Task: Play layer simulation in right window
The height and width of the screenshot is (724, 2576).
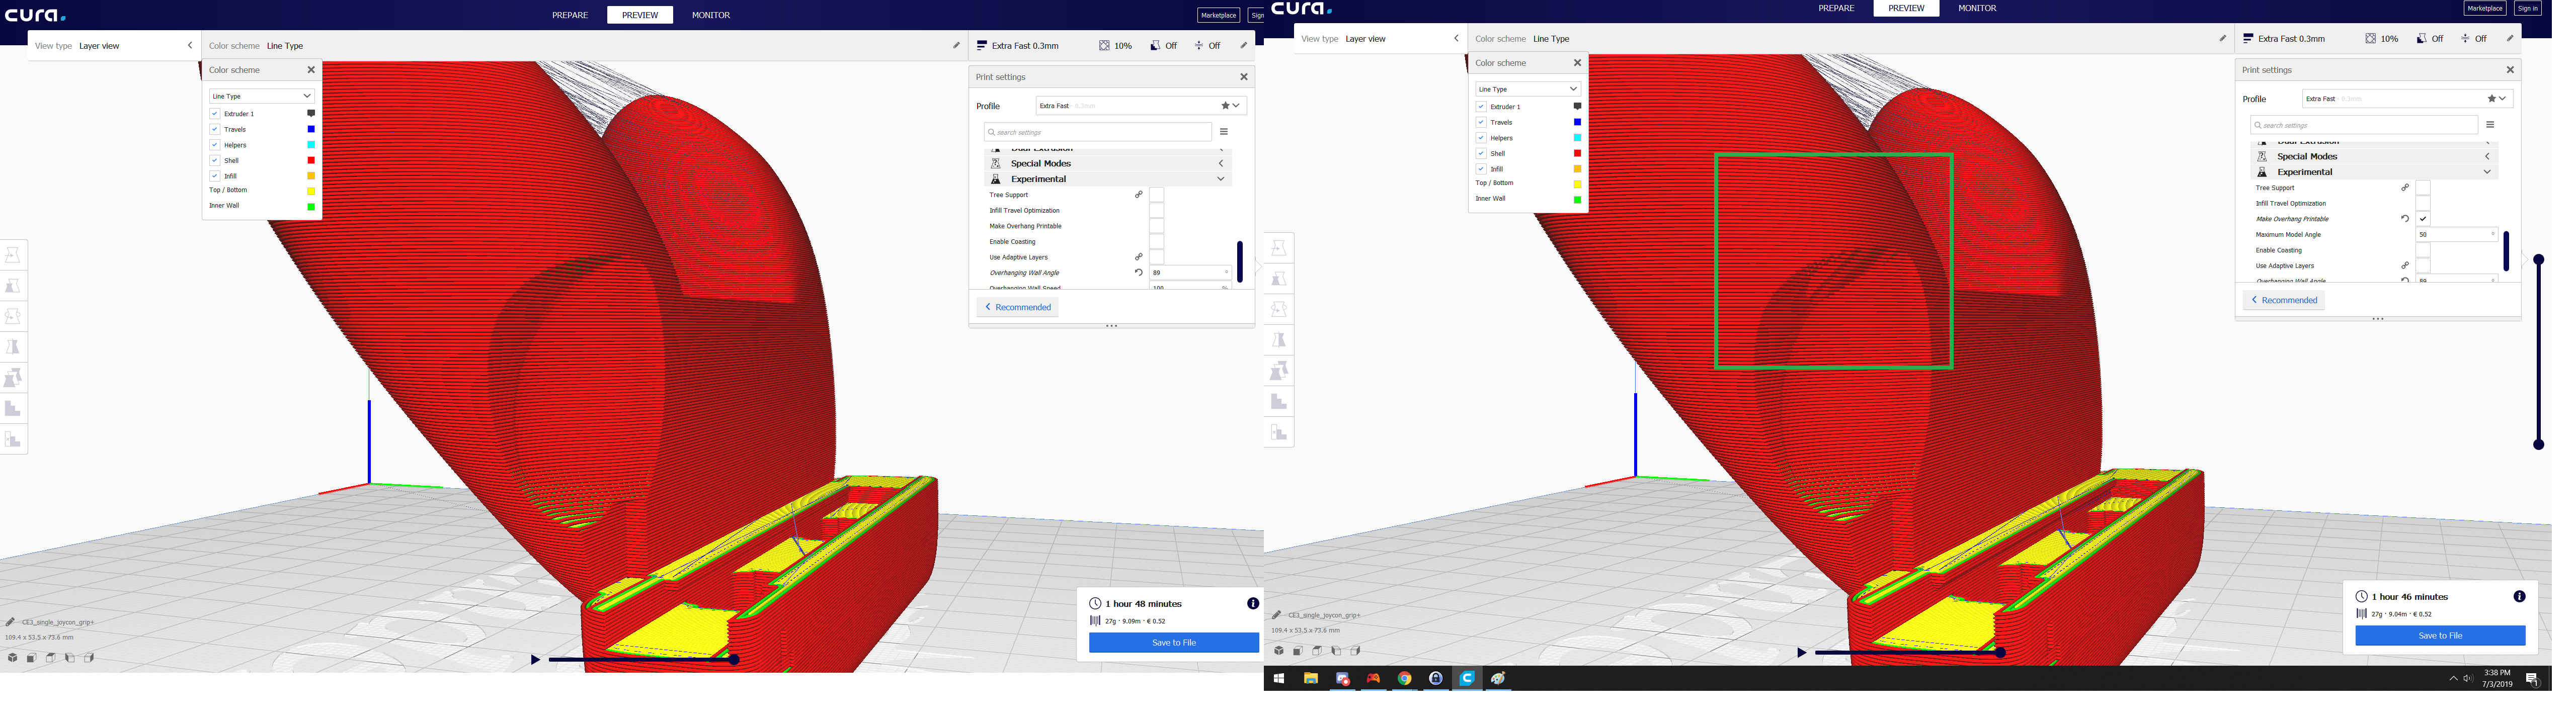Action: (1801, 652)
